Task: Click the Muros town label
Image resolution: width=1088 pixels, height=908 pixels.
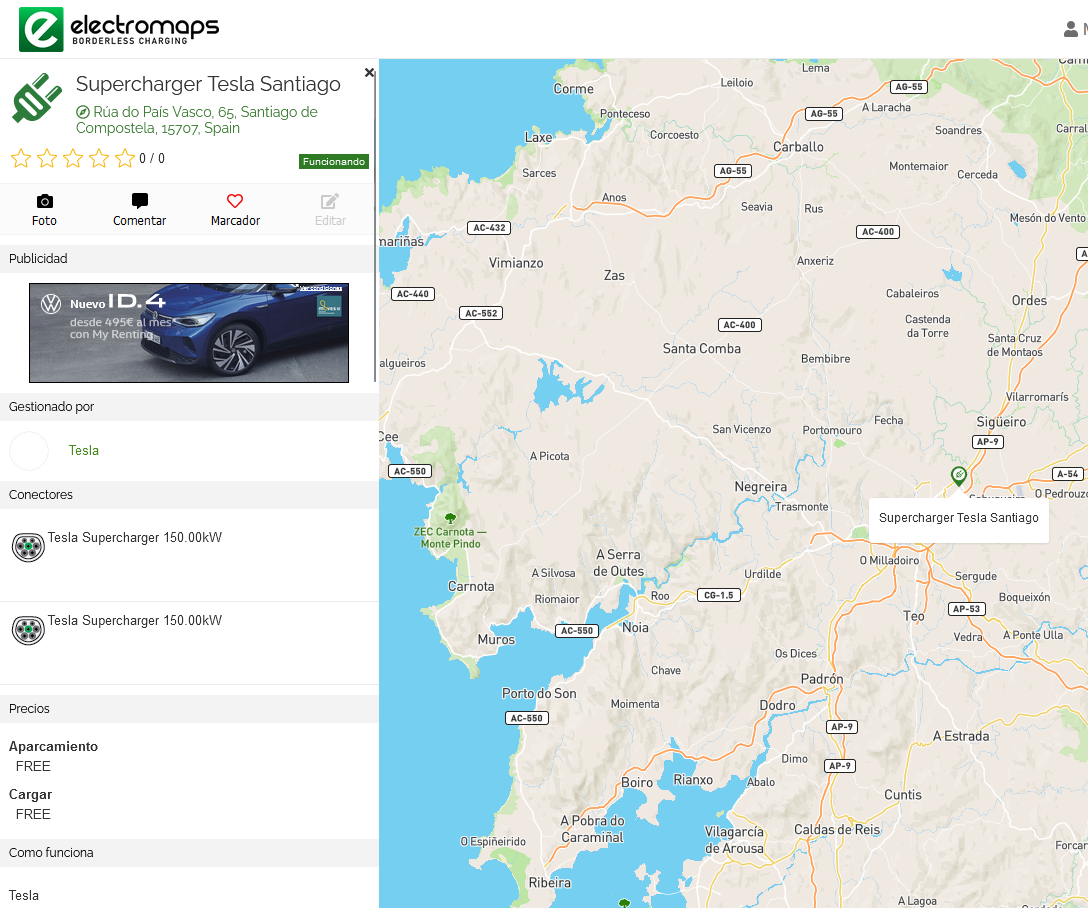Action: [497, 640]
